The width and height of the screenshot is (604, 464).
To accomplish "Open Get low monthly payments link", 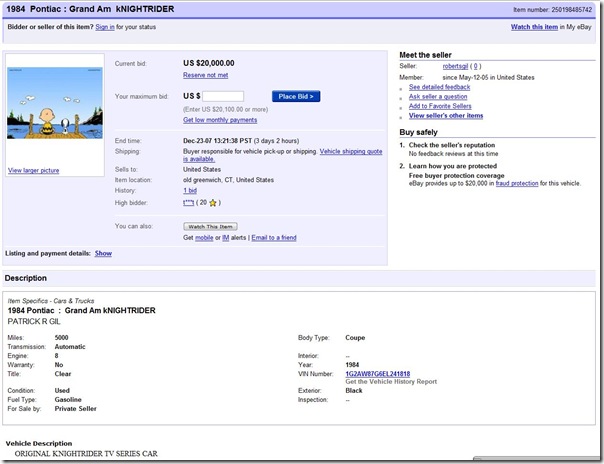I will point(220,120).
